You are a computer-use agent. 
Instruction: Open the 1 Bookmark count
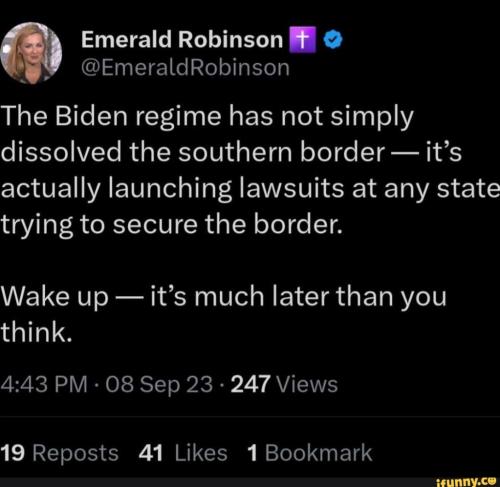[310, 453]
